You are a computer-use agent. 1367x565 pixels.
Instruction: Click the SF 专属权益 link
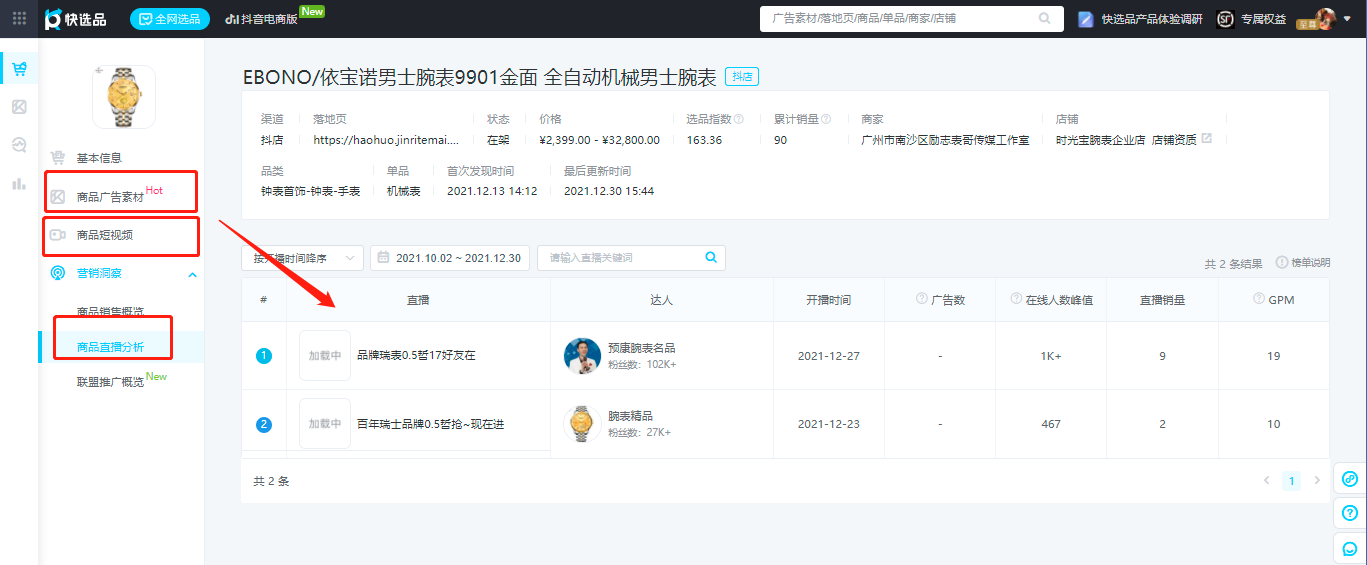tap(1251, 19)
